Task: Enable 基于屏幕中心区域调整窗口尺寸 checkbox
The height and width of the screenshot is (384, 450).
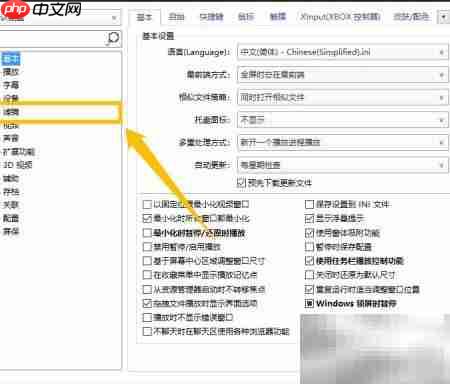Action: click(147, 260)
